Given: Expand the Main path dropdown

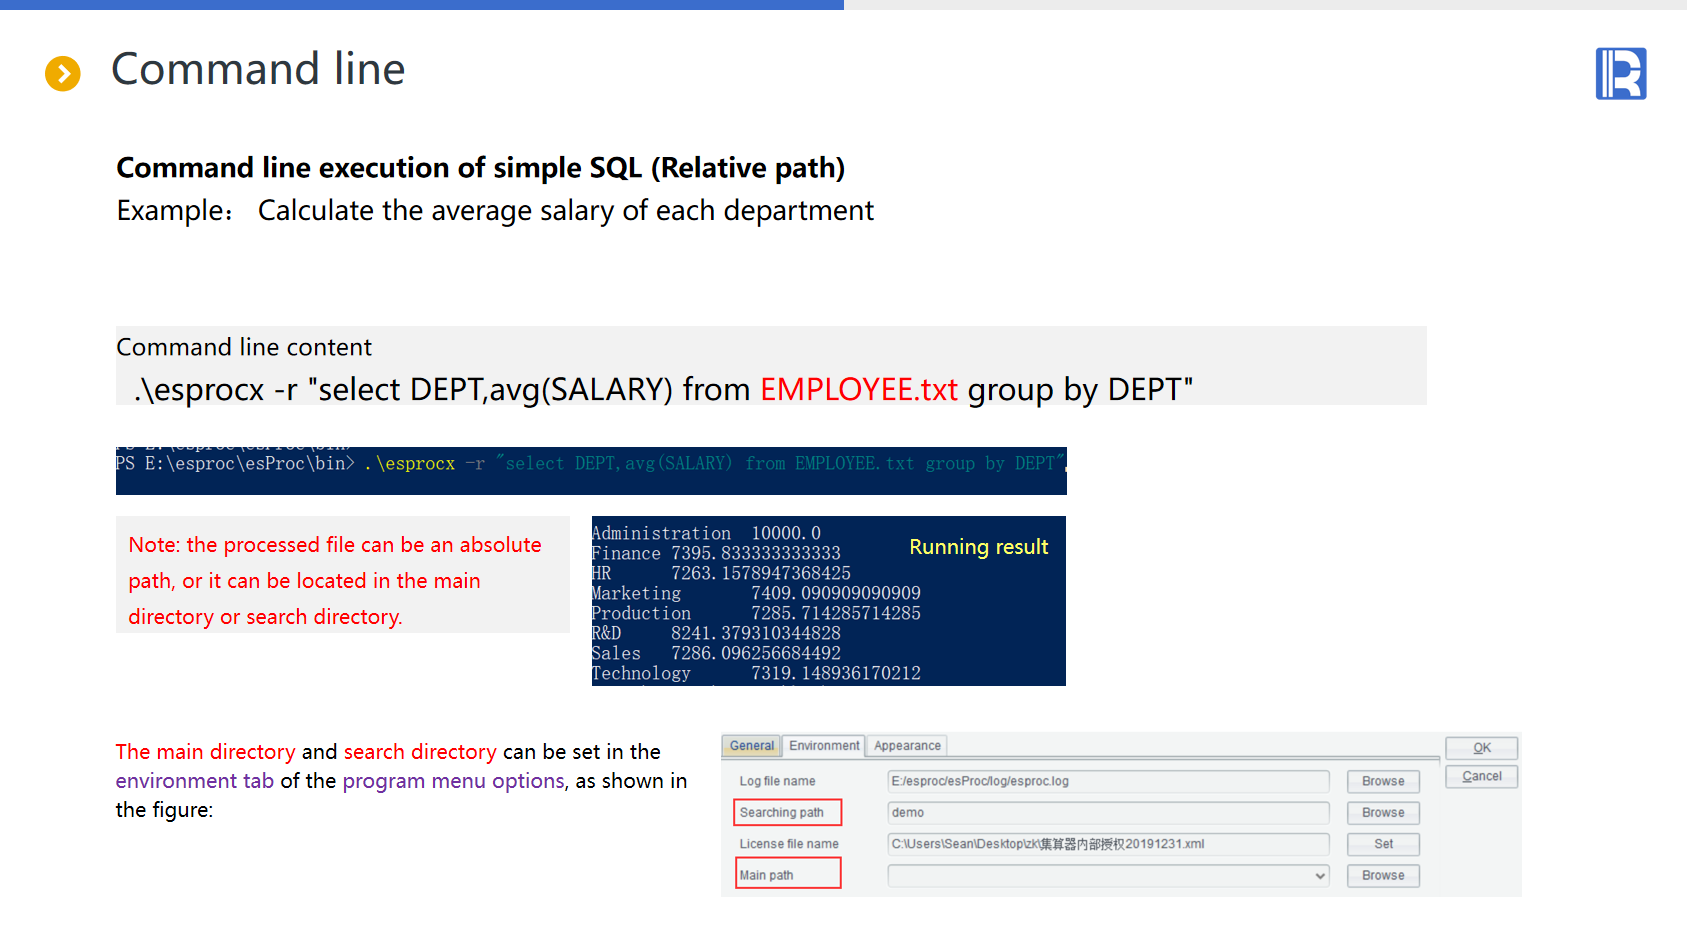Looking at the screenshot, I should [x=1320, y=876].
